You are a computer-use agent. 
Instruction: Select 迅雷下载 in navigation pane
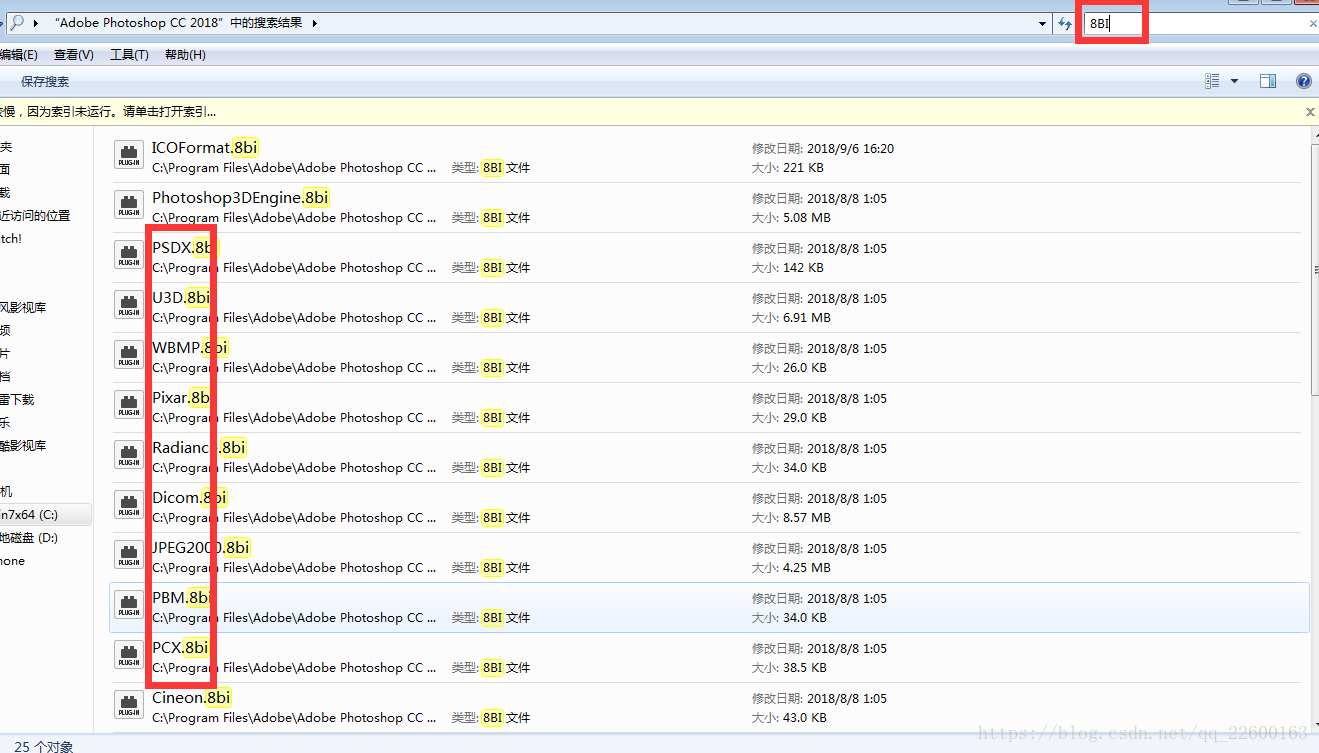(17, 400)
